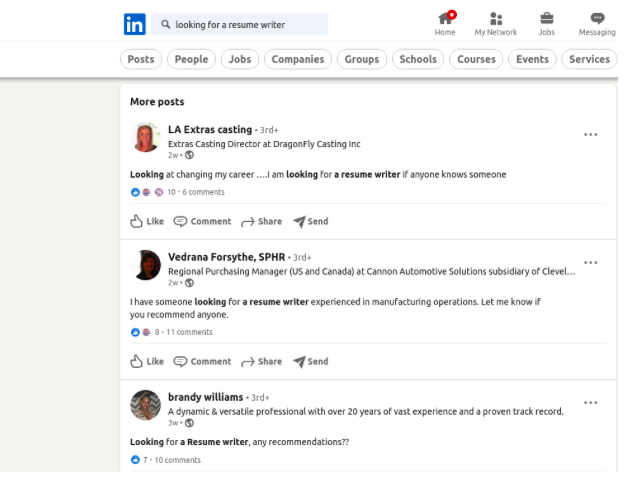Send the Vedrana Forsythe post
Screen dimensions: 627x477
[x=311, y=361]
